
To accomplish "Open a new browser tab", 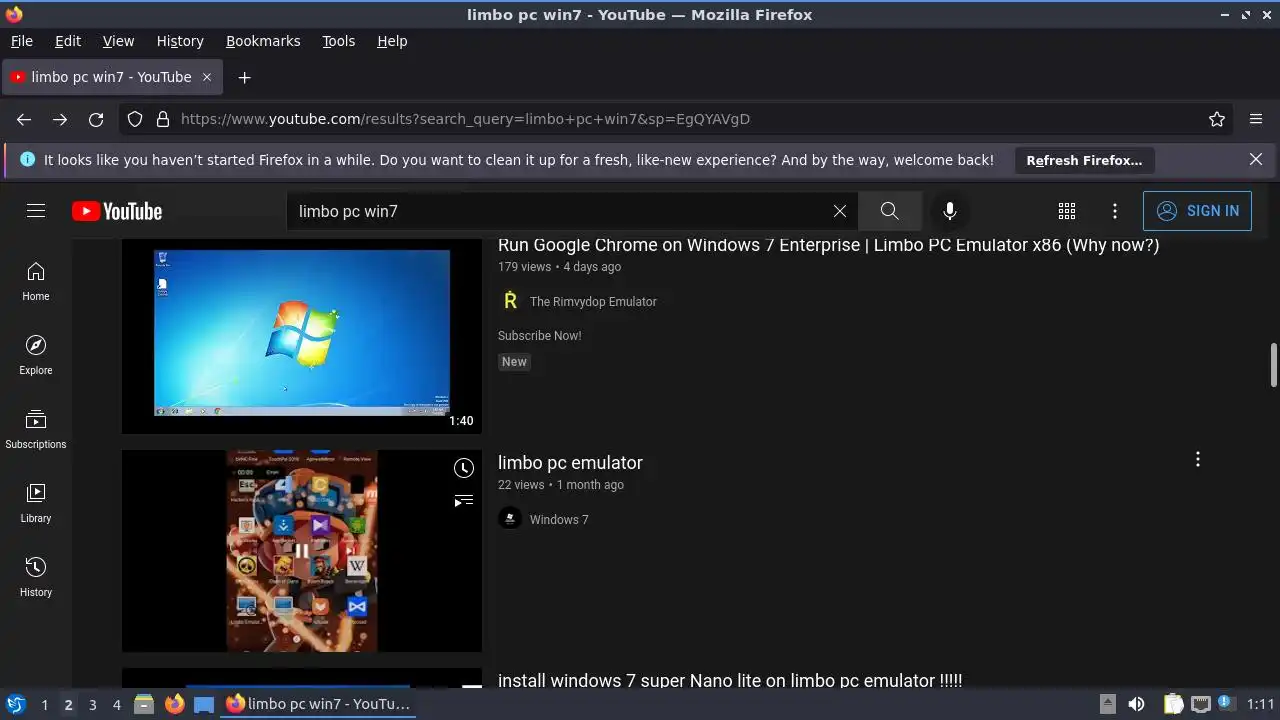I will click(x=244, y=77).
